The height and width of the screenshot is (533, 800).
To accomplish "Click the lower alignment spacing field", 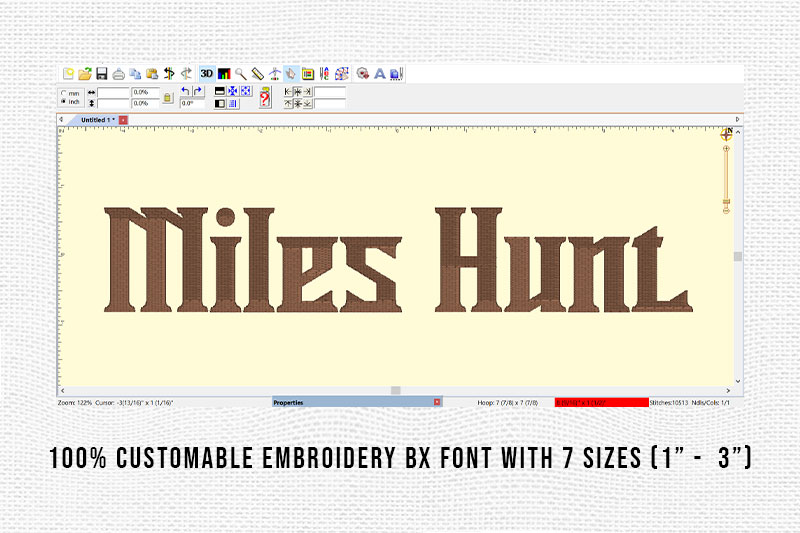I will point(330,104).
